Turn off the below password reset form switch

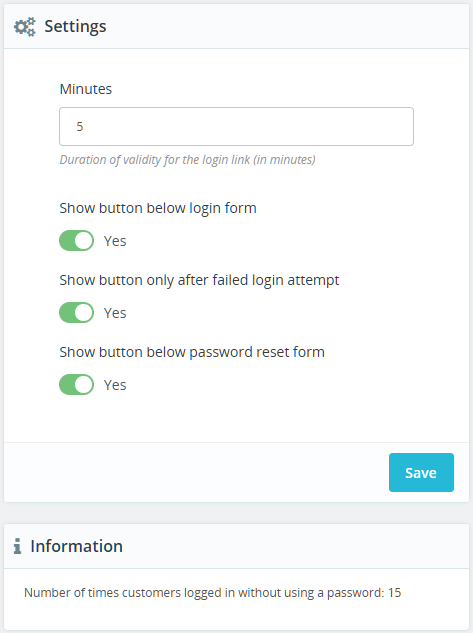[x=76, y=384]
